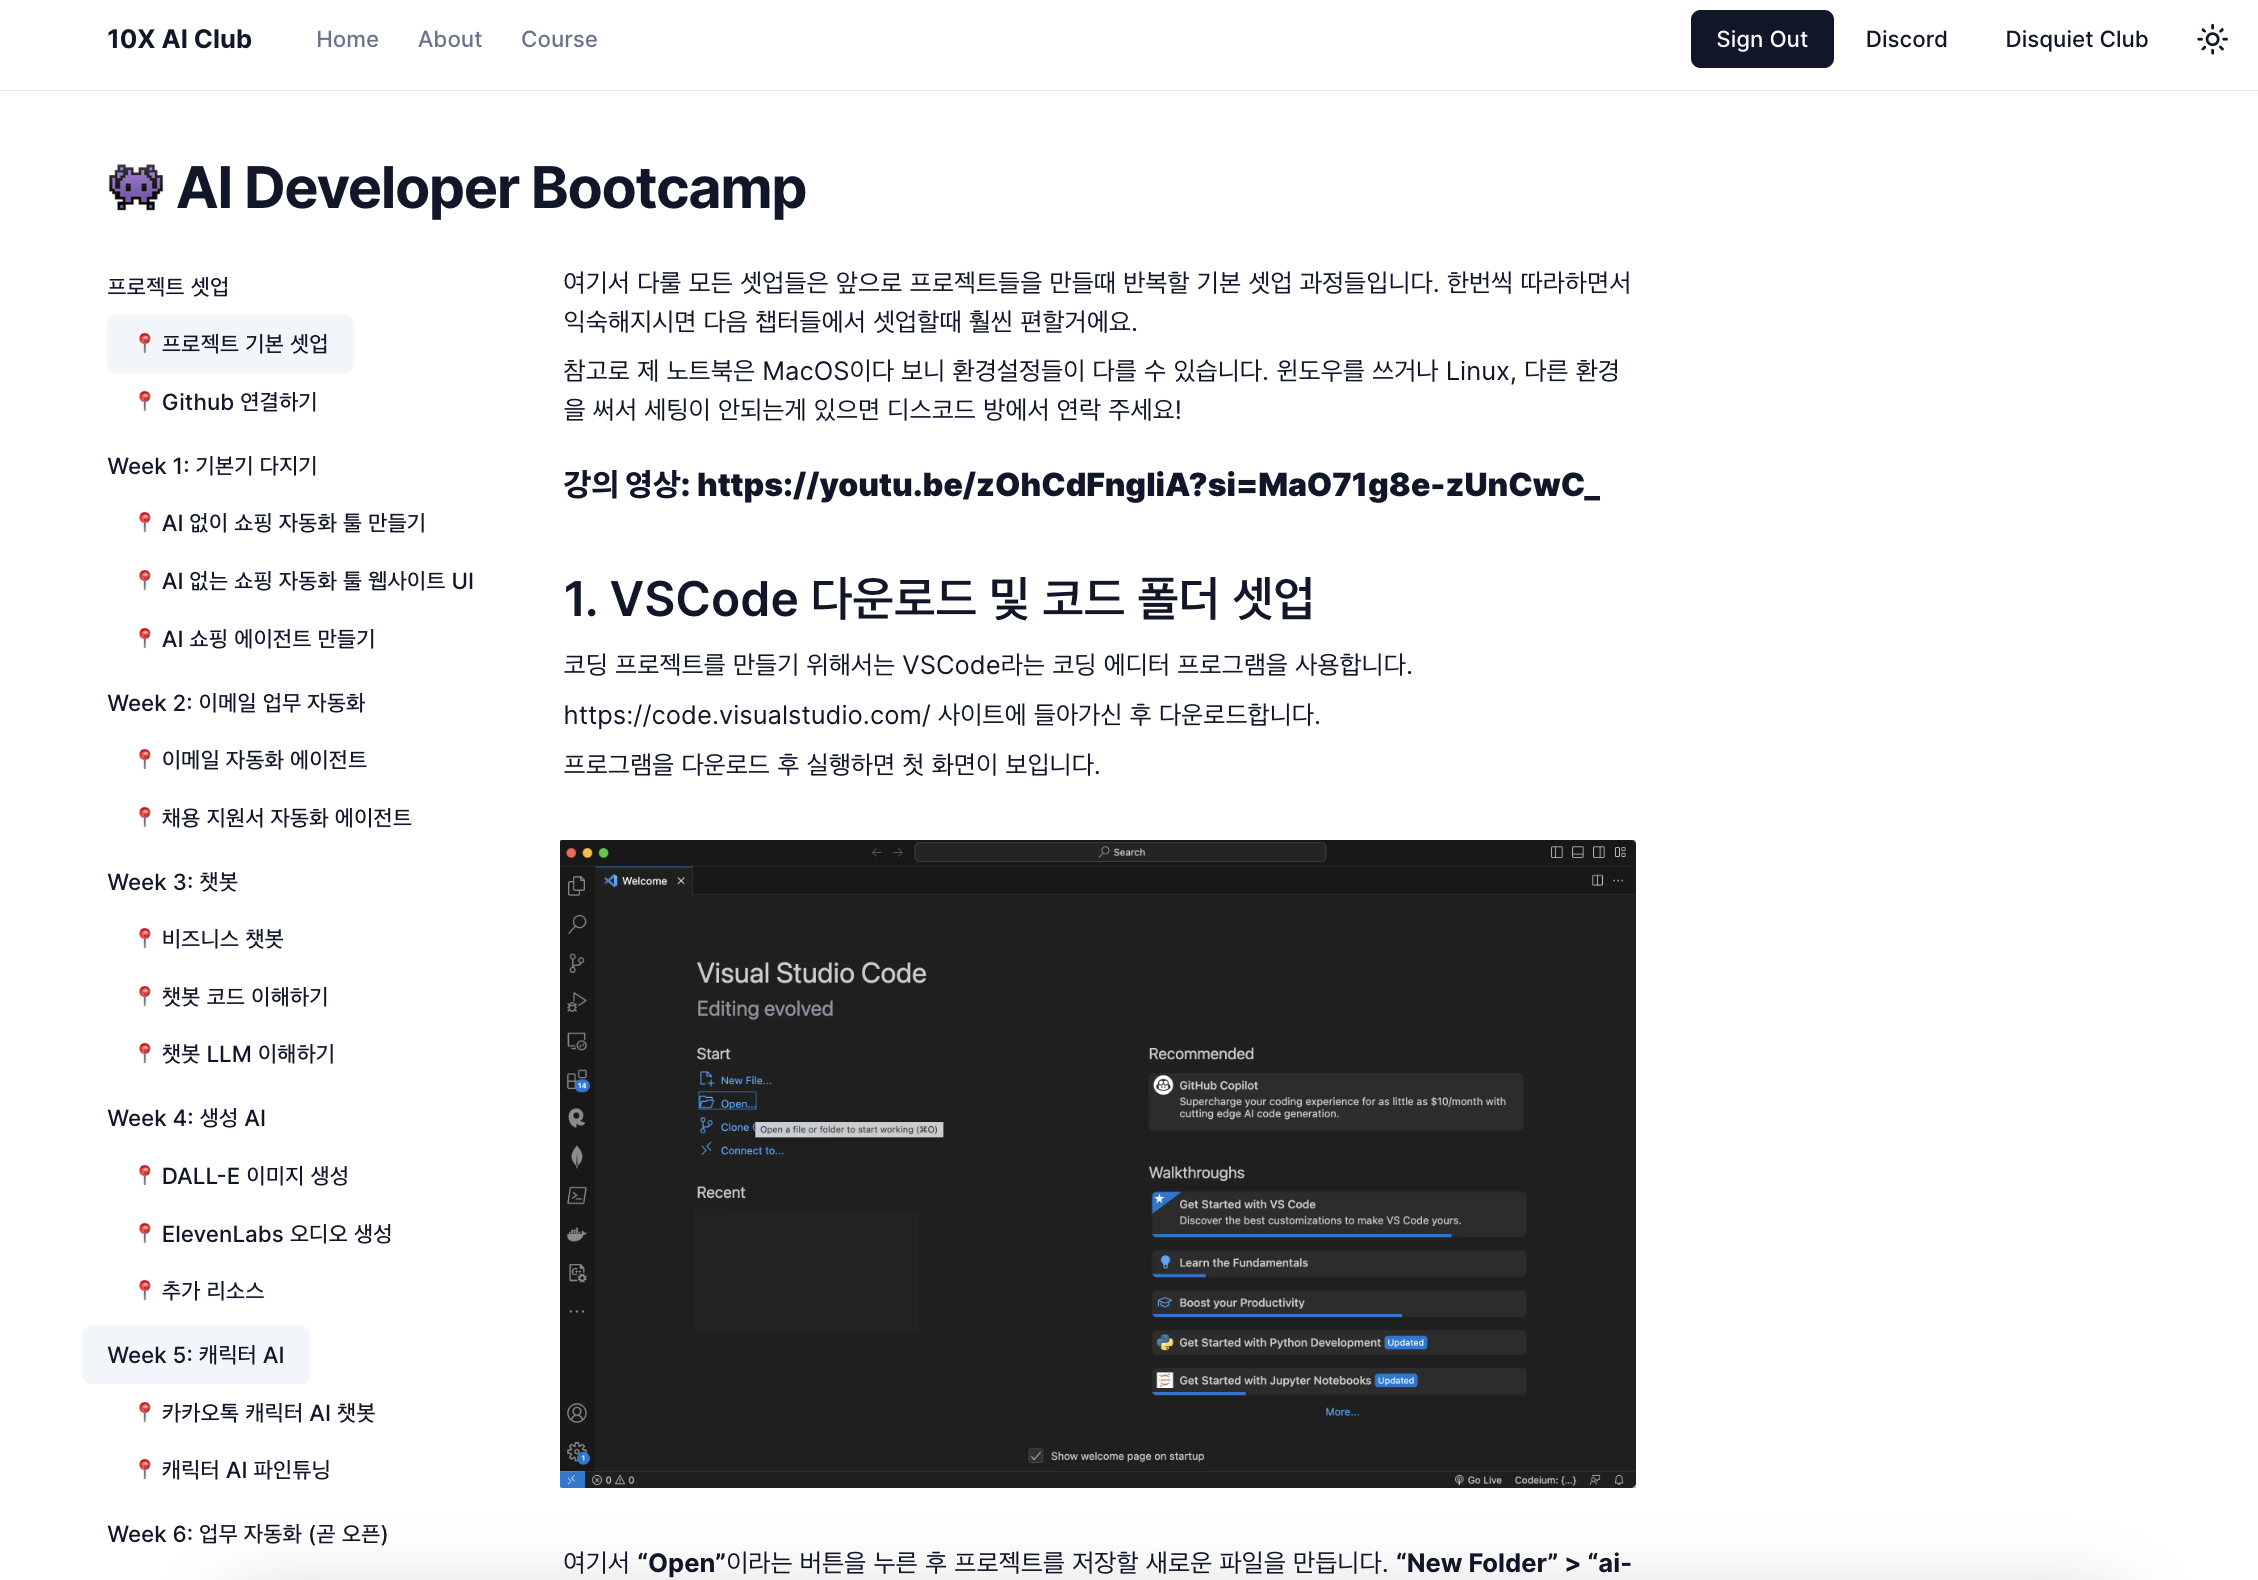
Task: Open AI 없이 쇼핑 자동화 툴 만들기 lesson
Action: point(281,523)
